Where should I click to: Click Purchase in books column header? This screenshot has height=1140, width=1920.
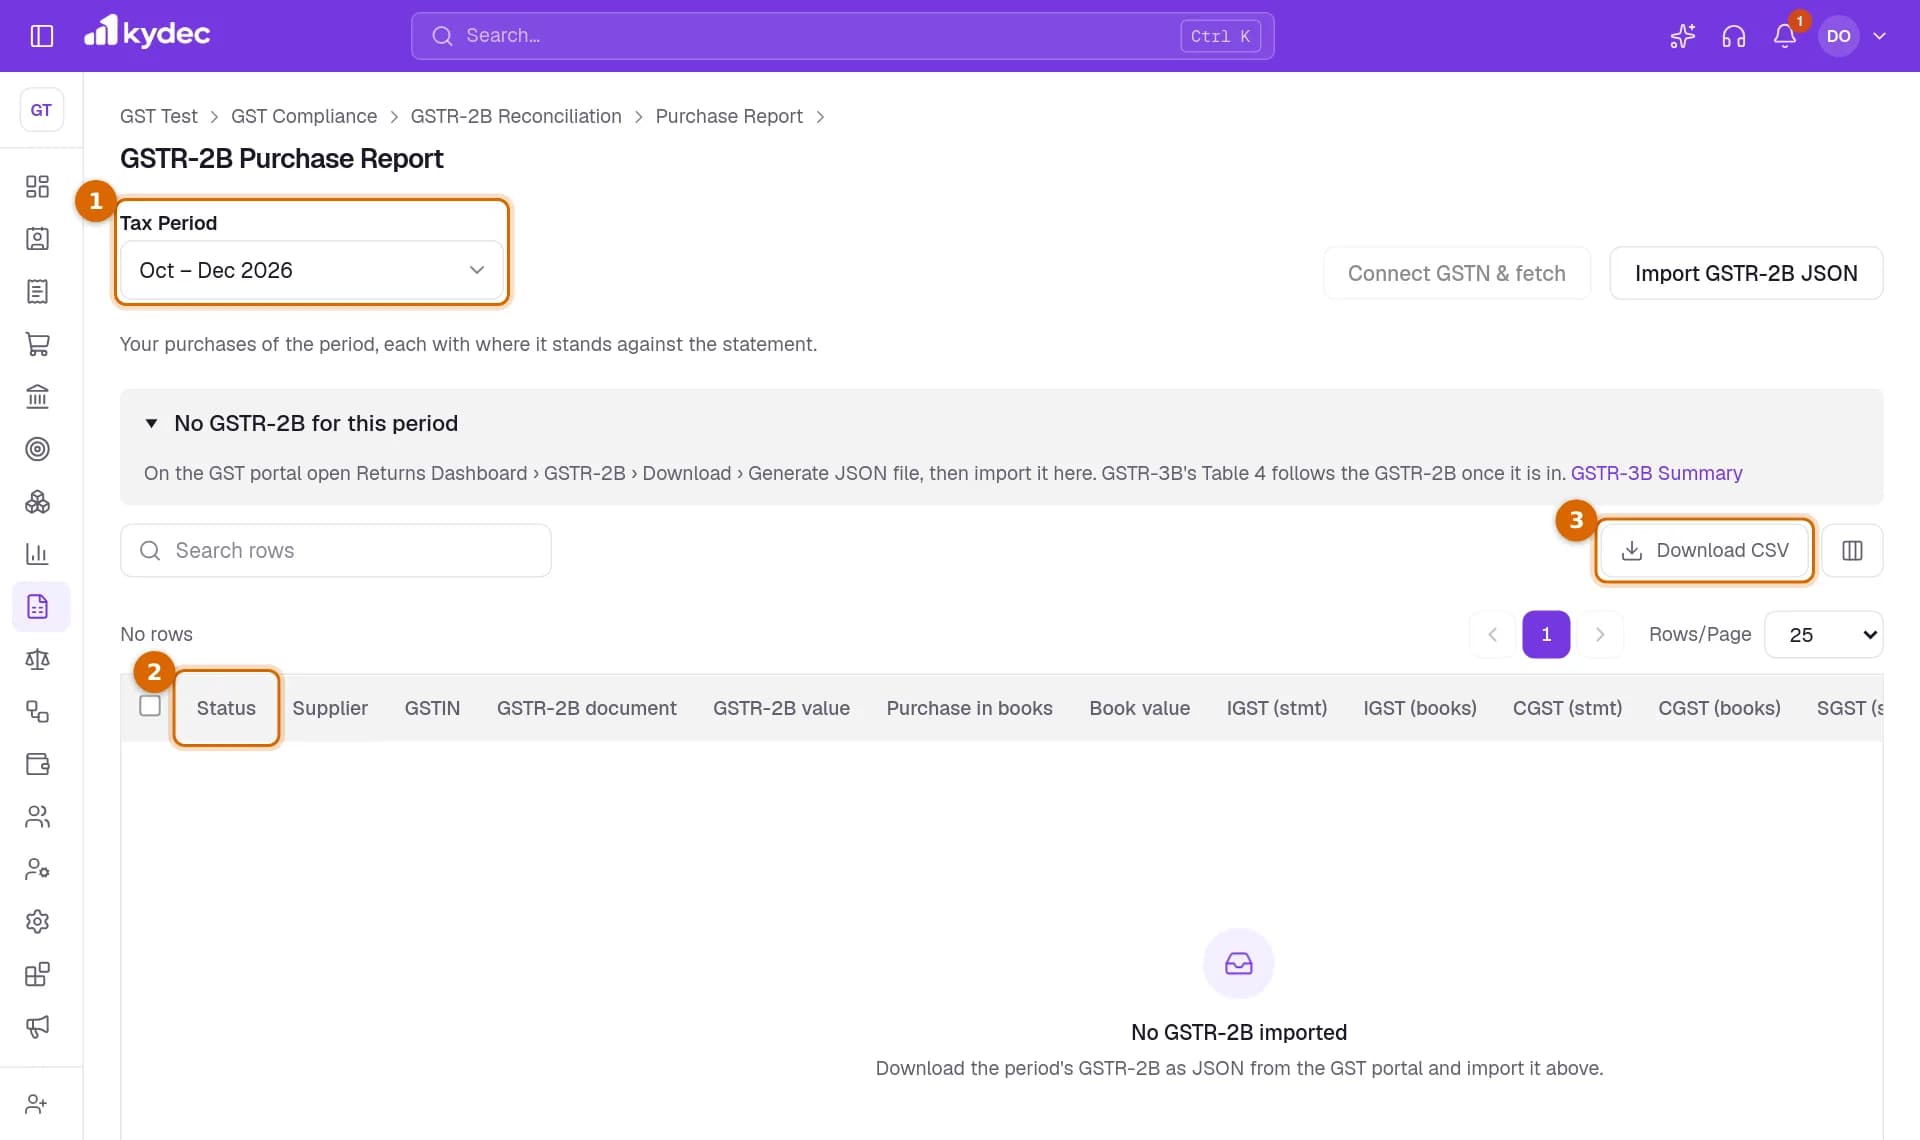tap(969, 709)
